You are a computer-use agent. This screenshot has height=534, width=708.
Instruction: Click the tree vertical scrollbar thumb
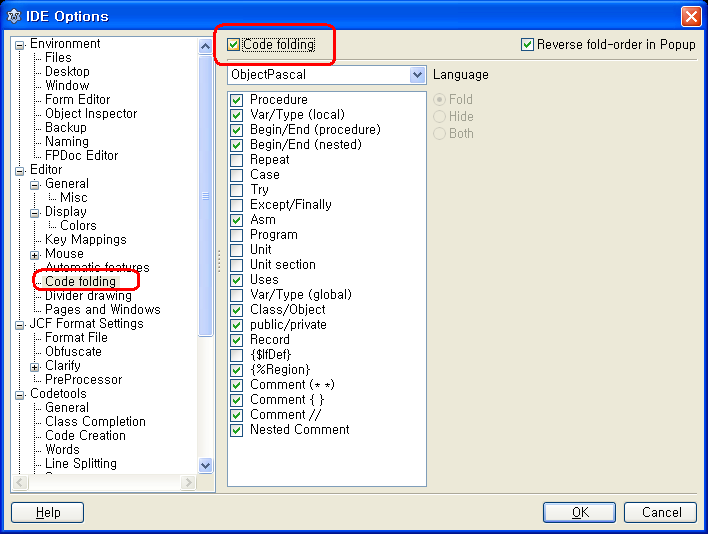(205, 196)
